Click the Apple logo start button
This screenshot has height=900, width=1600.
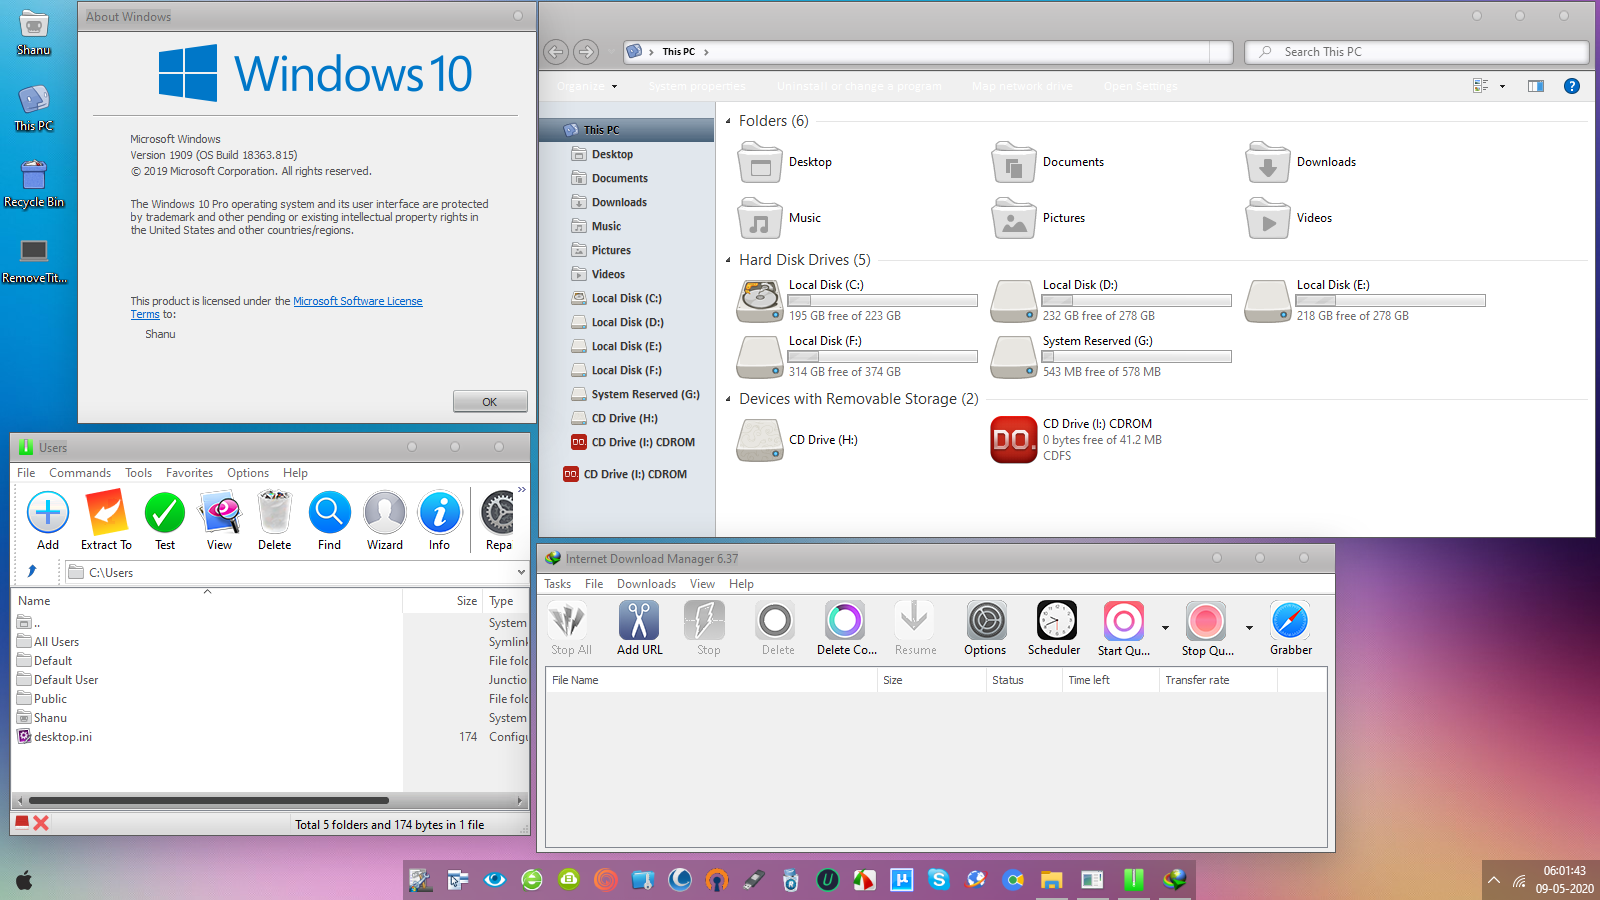point(24,880)
